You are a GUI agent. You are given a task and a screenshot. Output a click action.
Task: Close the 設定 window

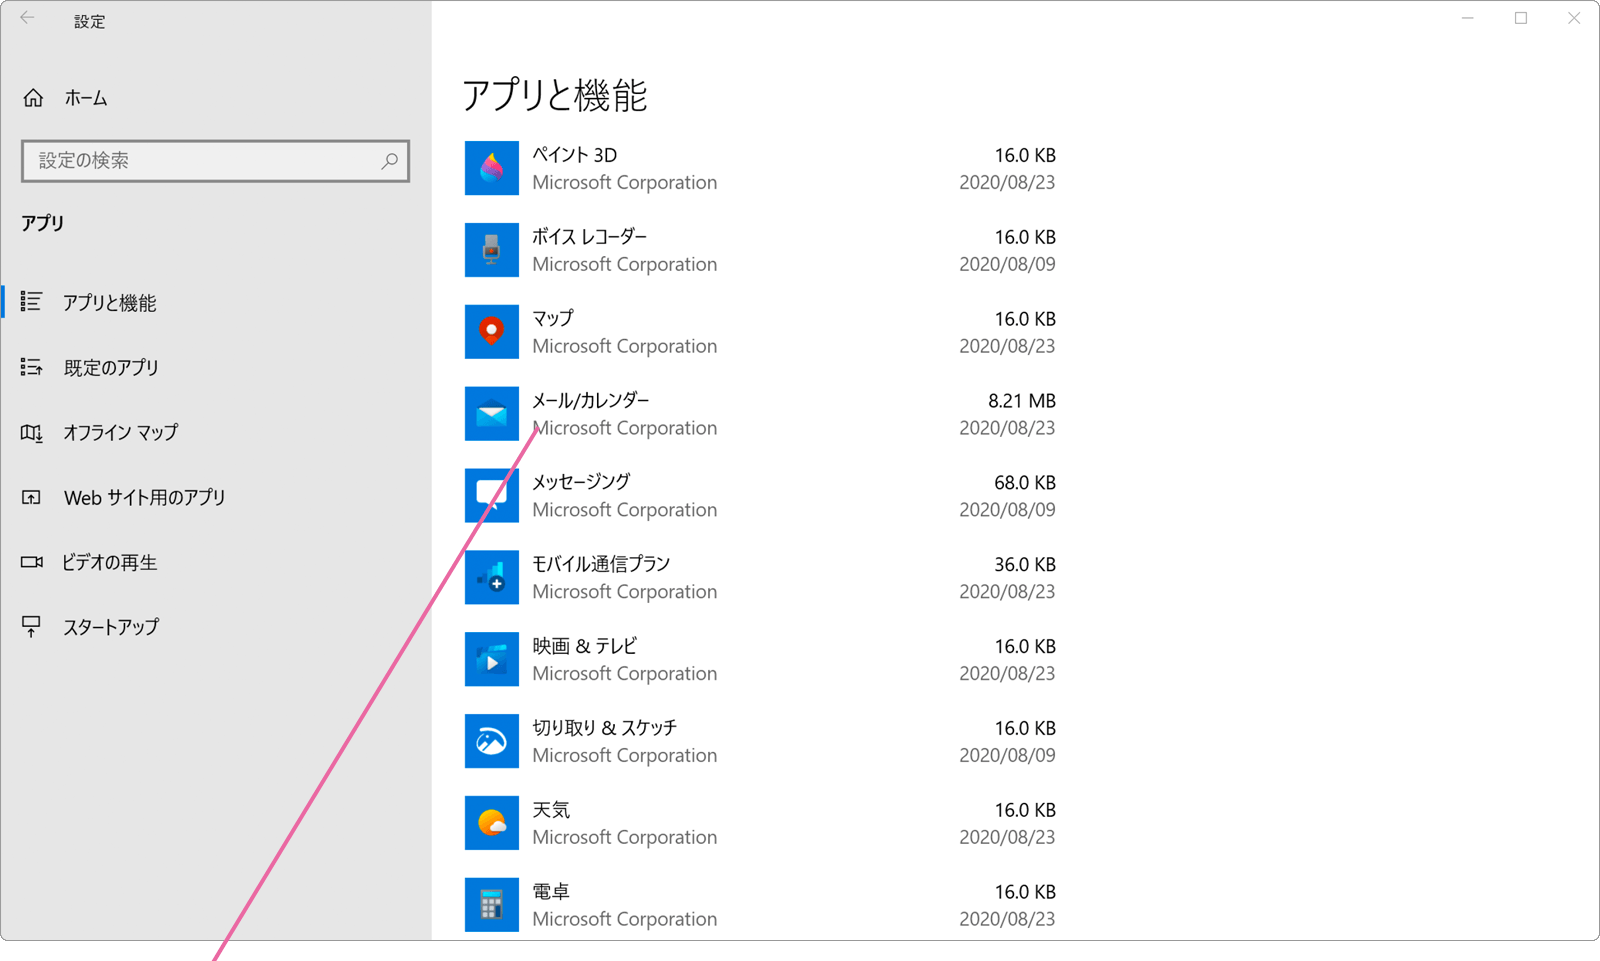pos(1574,18)
